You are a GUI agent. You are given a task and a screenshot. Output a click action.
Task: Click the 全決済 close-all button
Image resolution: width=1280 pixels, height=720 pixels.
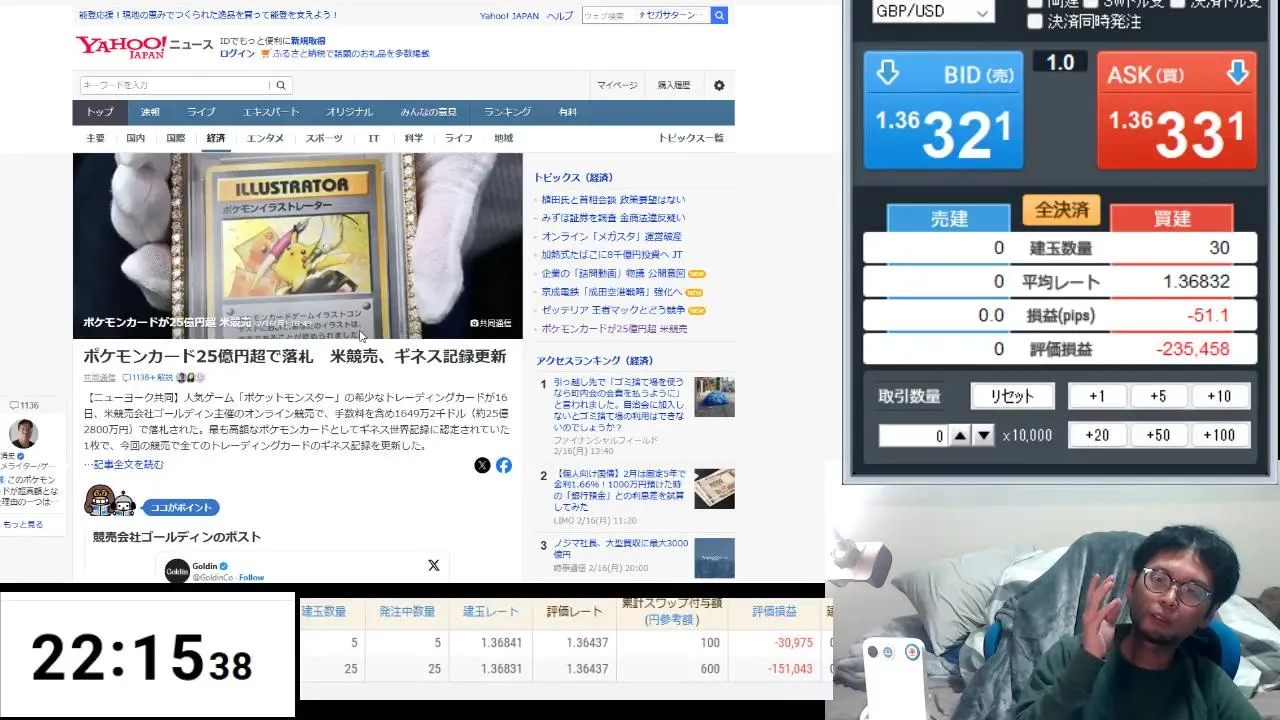[1061, 210]
